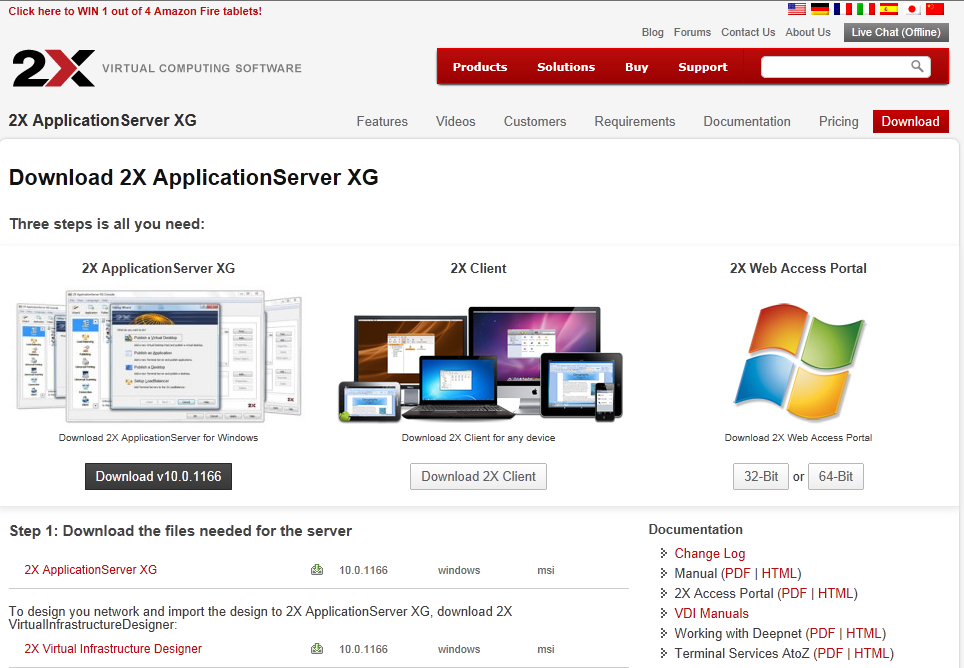Select the Spanish flag icon
964x668 pixels.
click(x=888, y=9)
